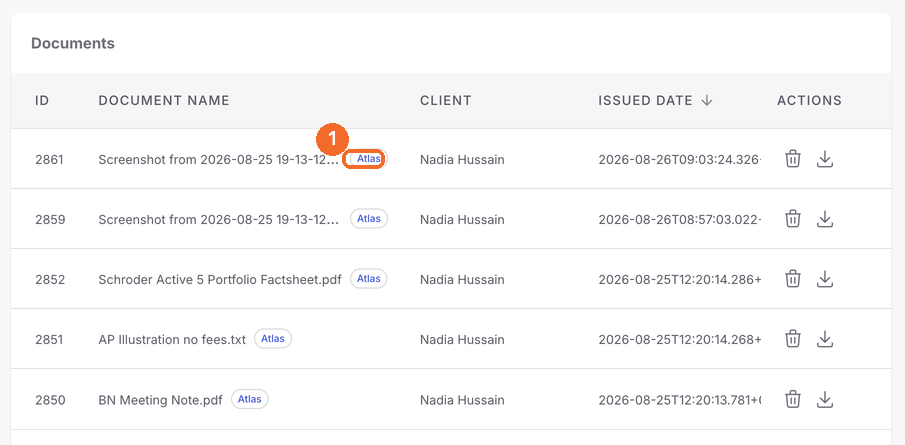Select issued date 2026-08-25T12:20:14.268
The height and width of the screenshot is (445, 905).
[x=679, y=339]
